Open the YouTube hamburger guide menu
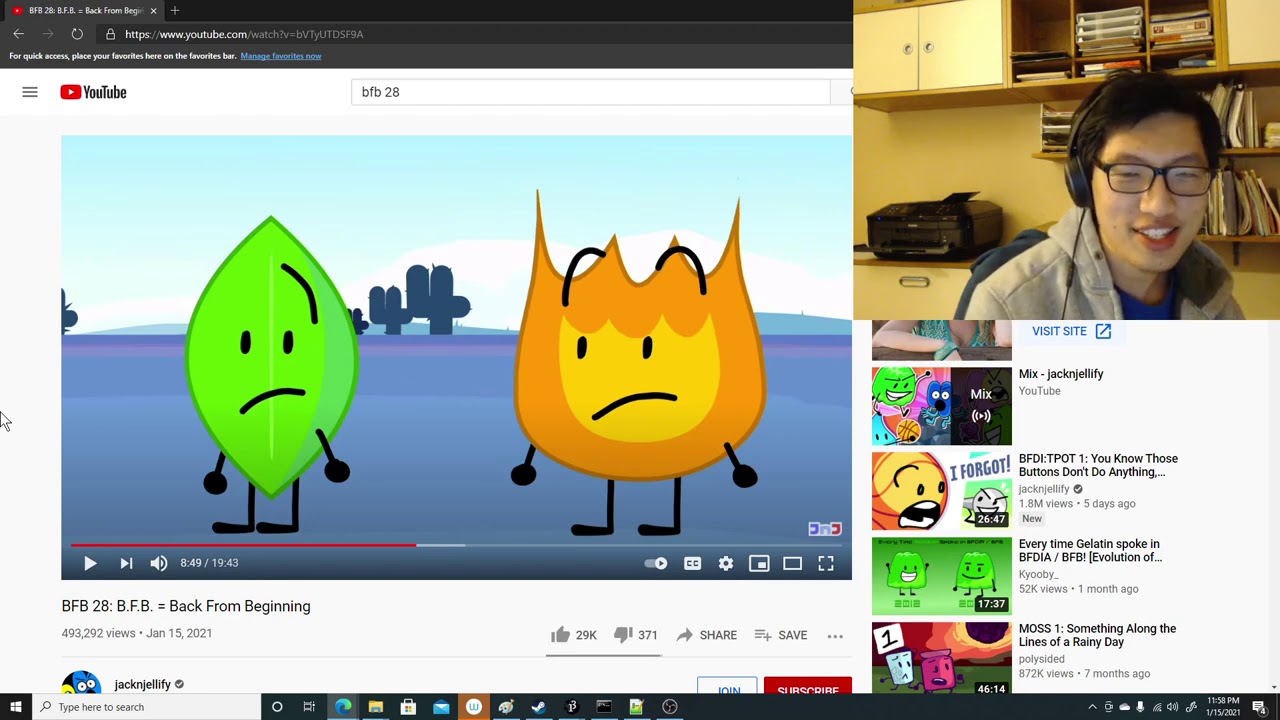This screenshot has height=720, width=1280. pyautogui.click(x=30, y=92)
